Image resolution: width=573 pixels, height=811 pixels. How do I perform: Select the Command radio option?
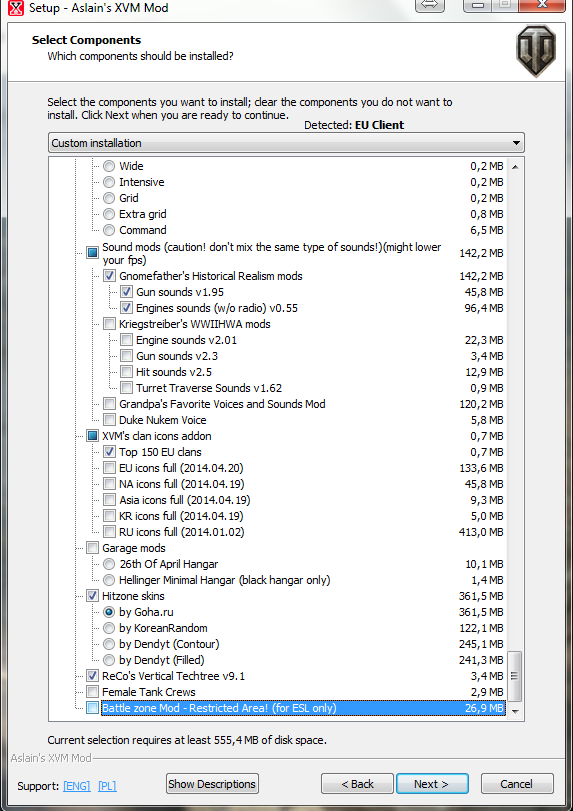pyautogui.click(x=109, y=230)
